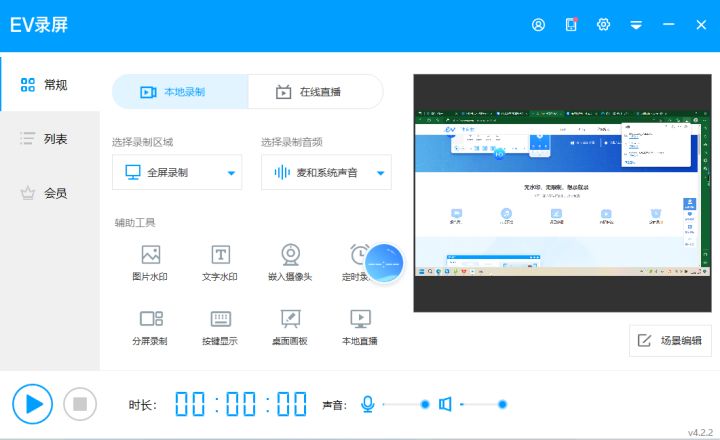Mute the microphone icon
Image resolution: width=720 pixels, height=440 pixels.
(x=367, y=404)
